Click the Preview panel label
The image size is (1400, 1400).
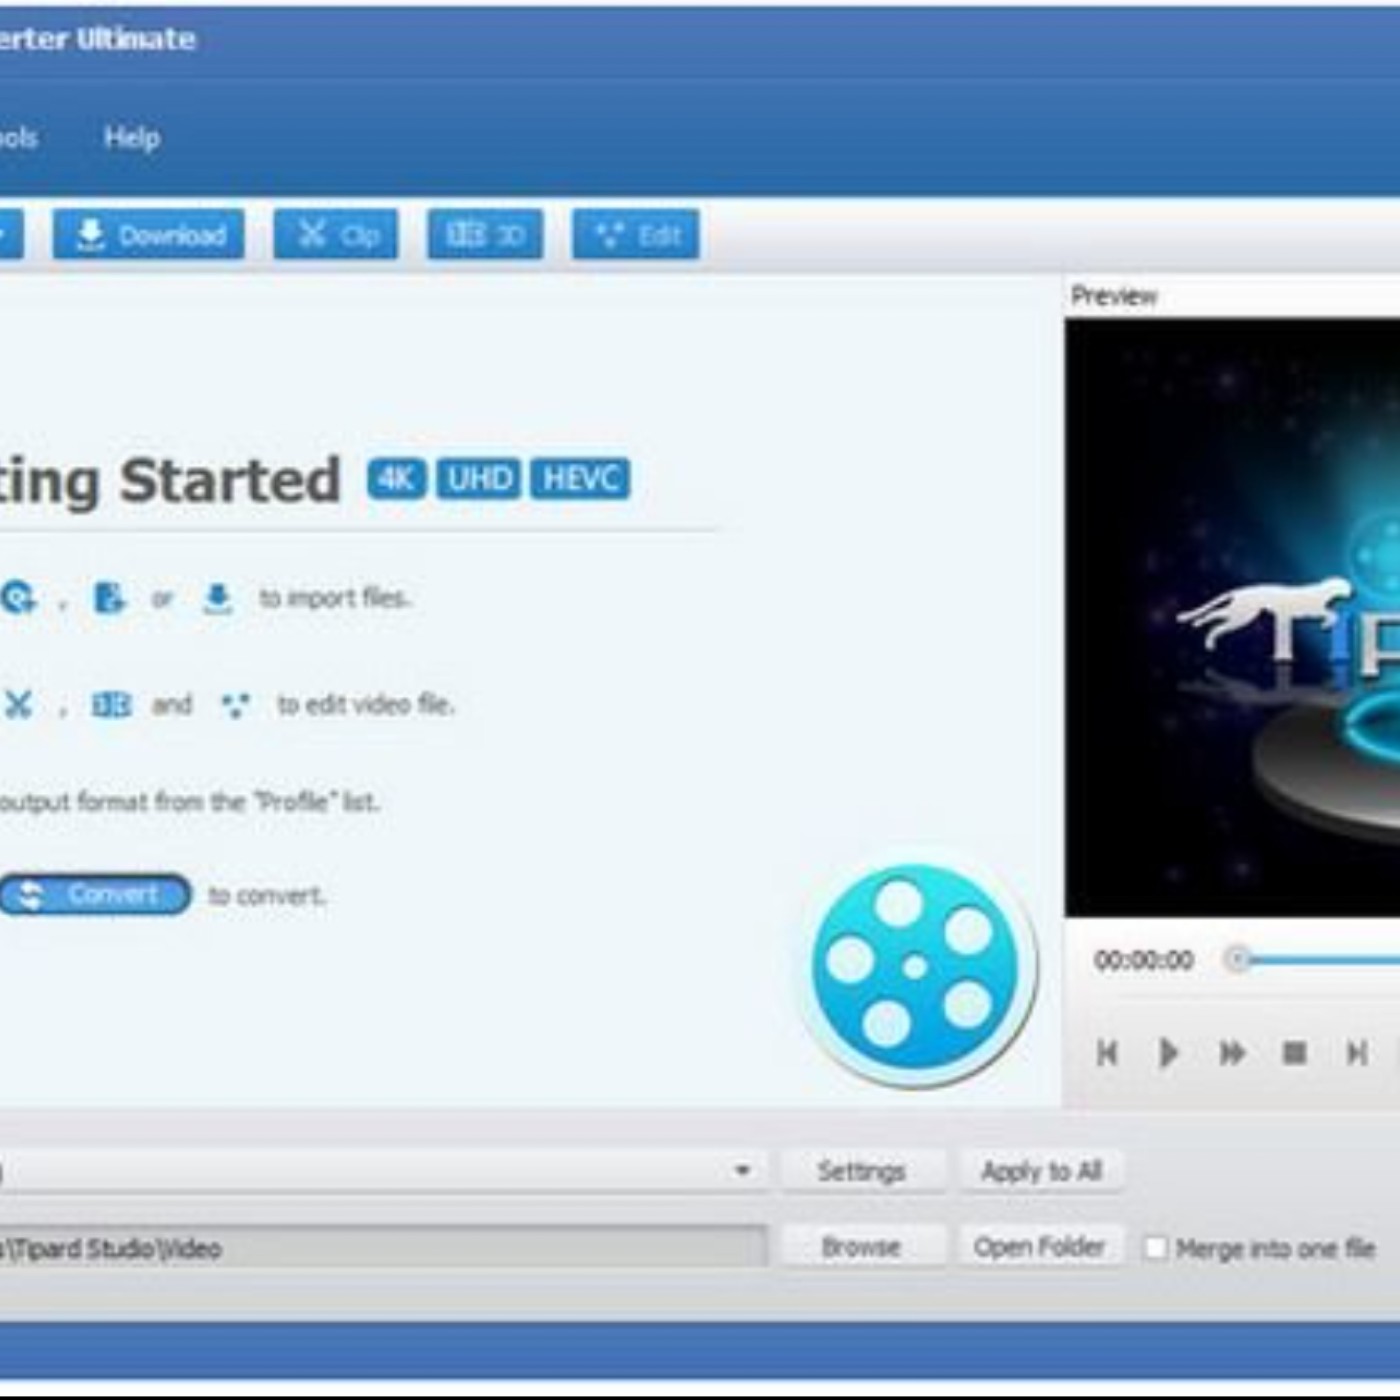tap(1114, 296)
